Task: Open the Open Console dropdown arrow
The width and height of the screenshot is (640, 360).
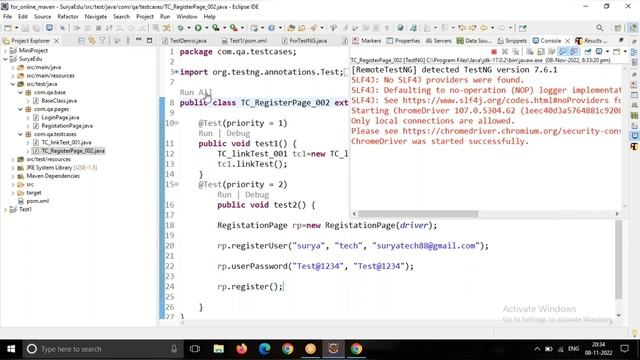Action: (x=625, y=52)
